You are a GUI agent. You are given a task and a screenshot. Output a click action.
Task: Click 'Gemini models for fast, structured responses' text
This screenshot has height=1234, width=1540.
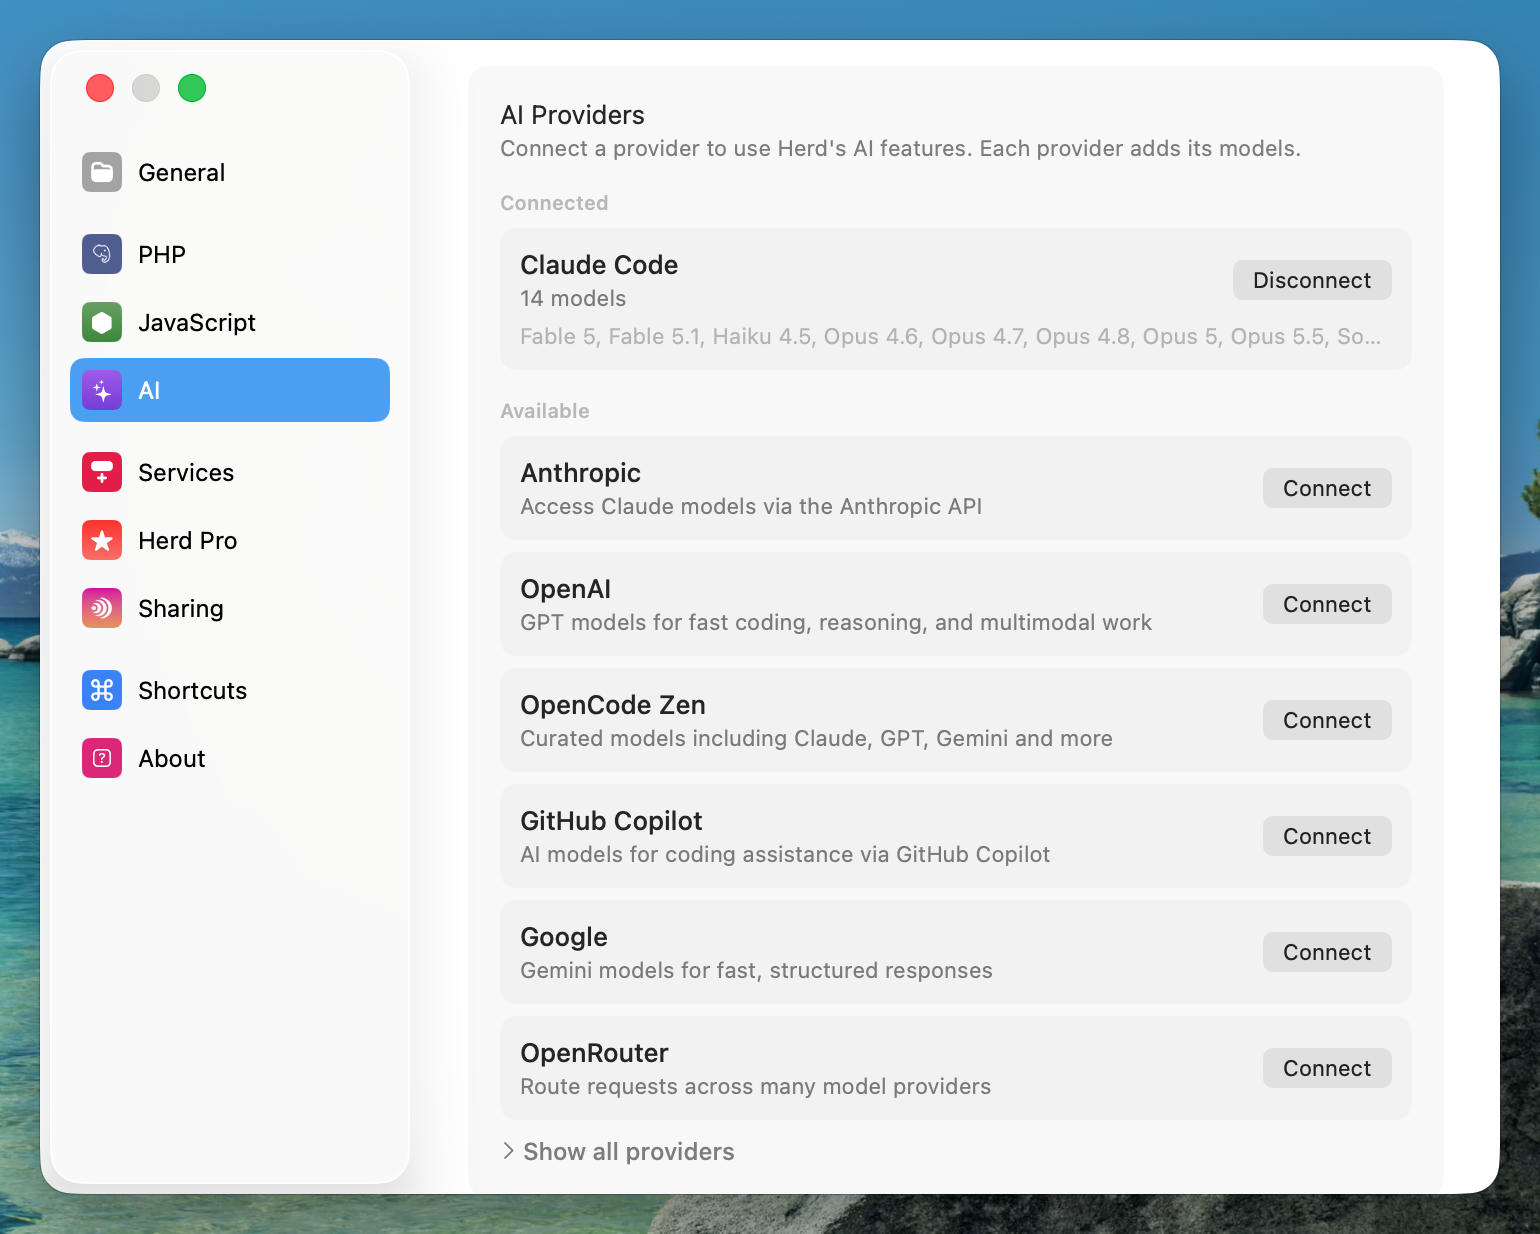click(757, 970)
